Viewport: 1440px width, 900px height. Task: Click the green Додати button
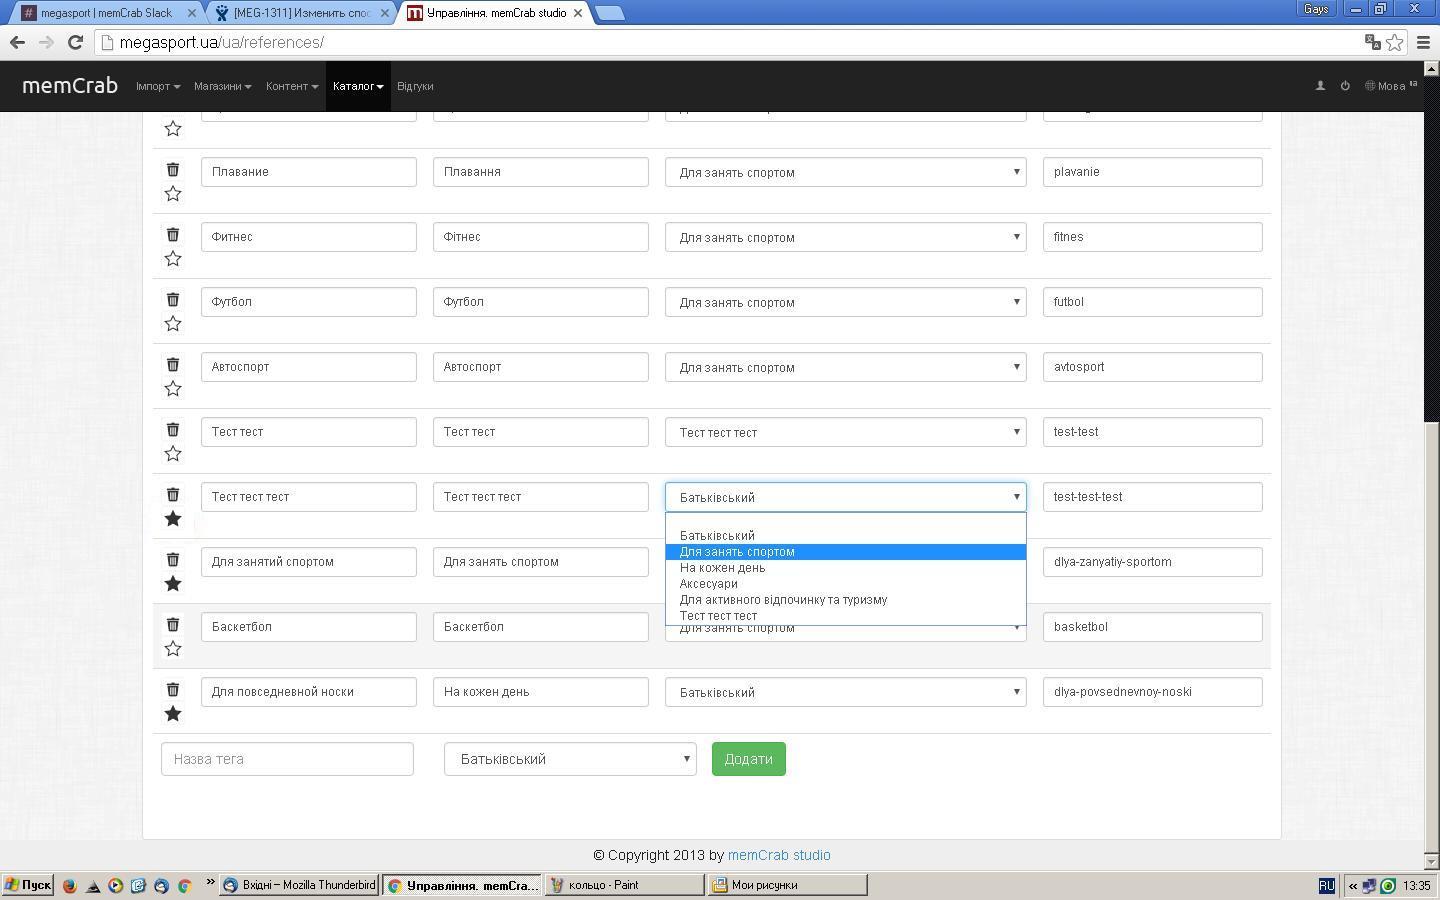[748, 759]
